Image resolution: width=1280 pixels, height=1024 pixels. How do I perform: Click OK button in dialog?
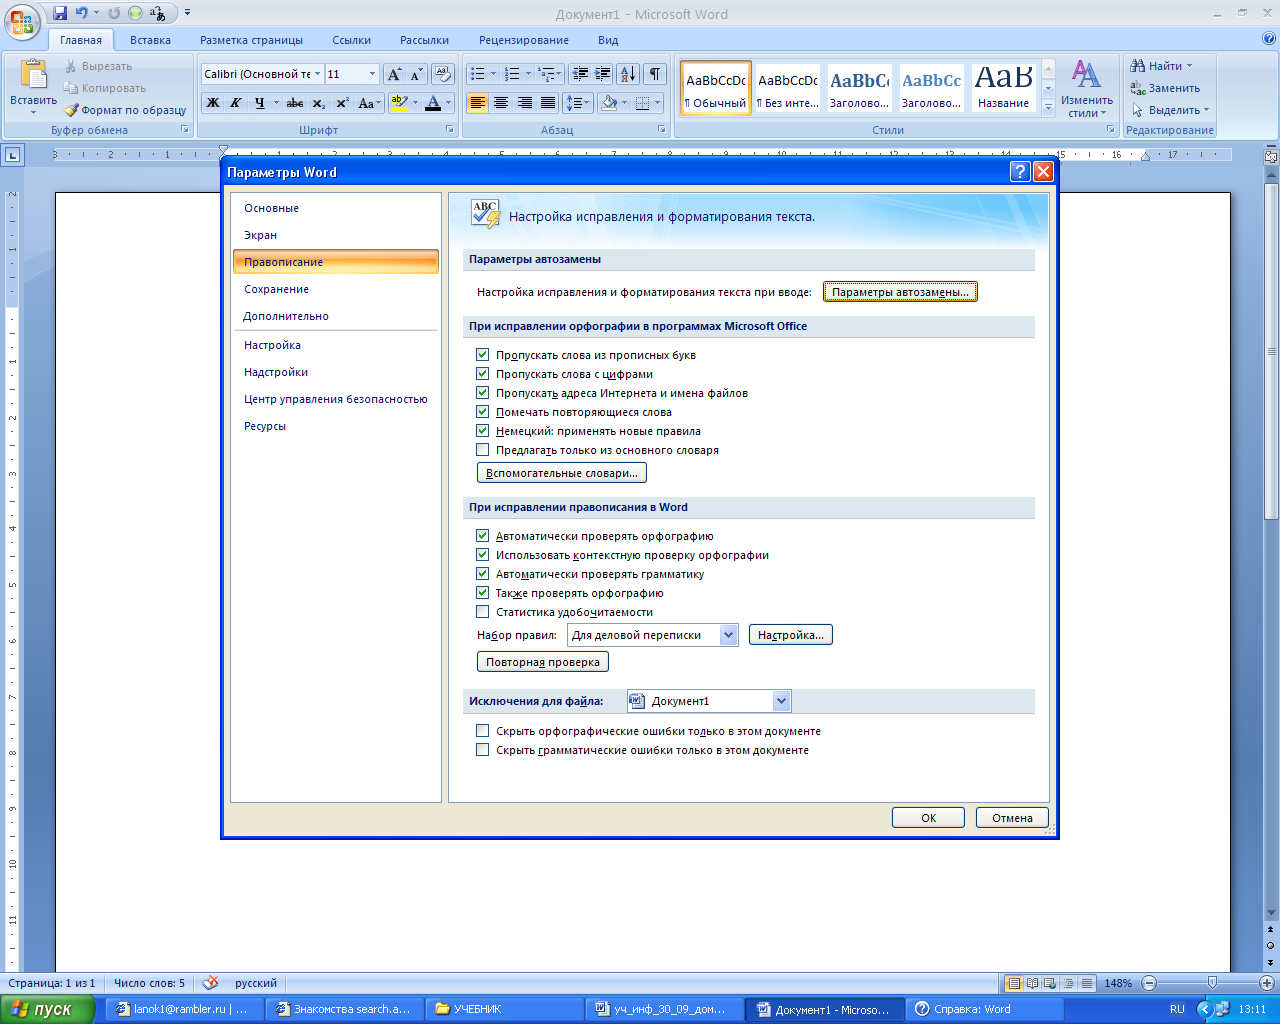(928, 818)
